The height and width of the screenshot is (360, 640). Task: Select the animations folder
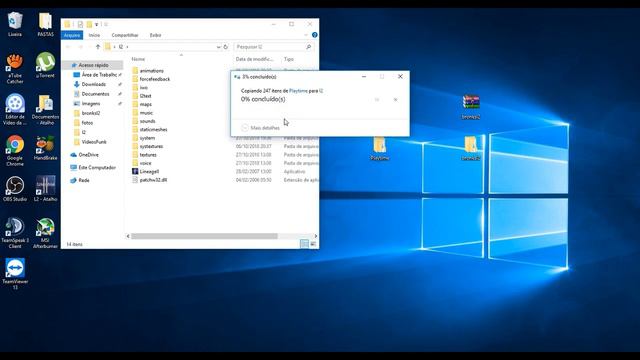151,71
